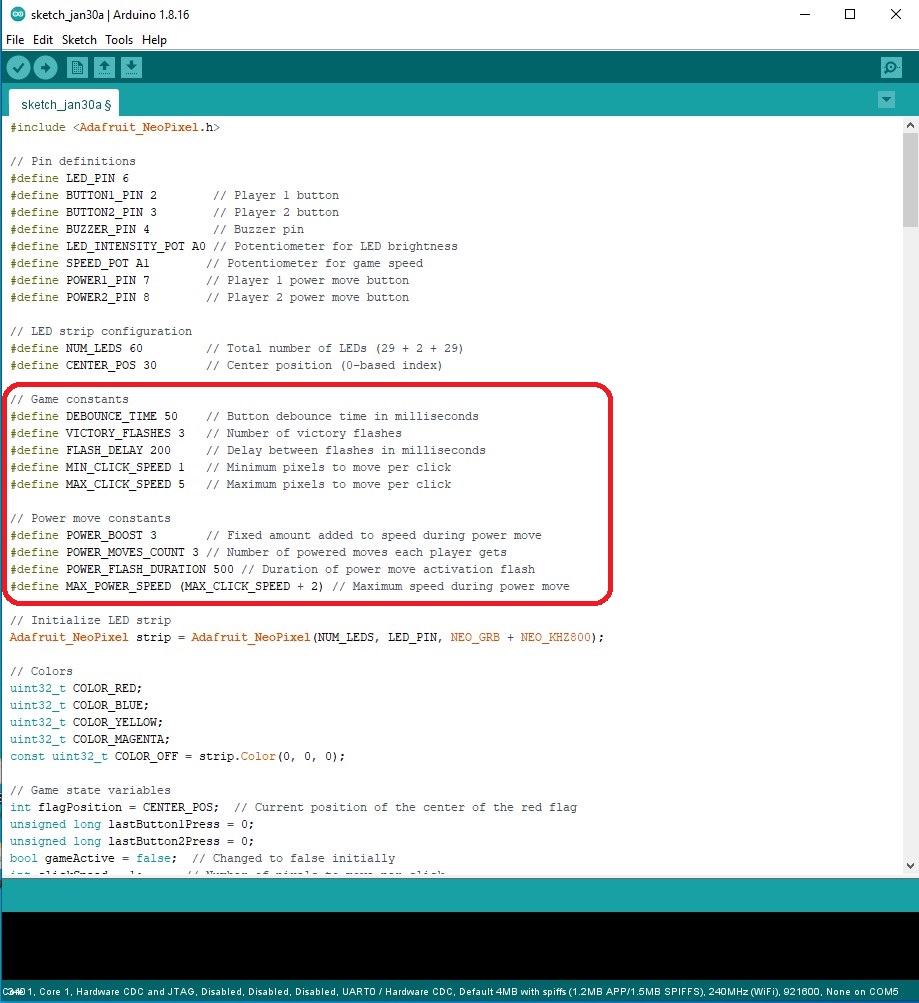This screenshot has height=1003, width=919.
Task: Open the Serial Monitor magnifier icon
Action: pos(890,67)
